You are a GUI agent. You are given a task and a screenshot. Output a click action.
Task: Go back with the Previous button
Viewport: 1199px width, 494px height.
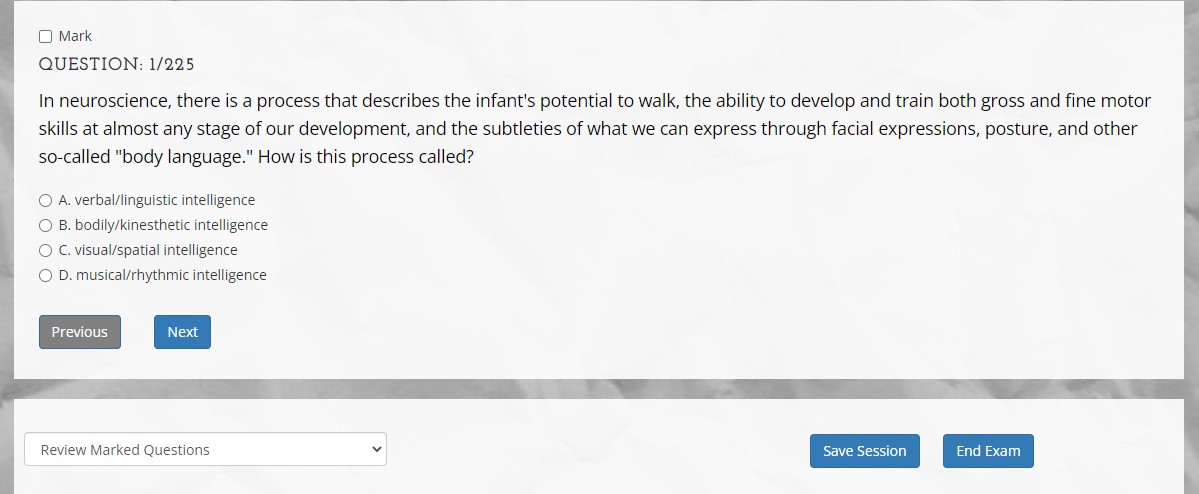pos(80,332)
